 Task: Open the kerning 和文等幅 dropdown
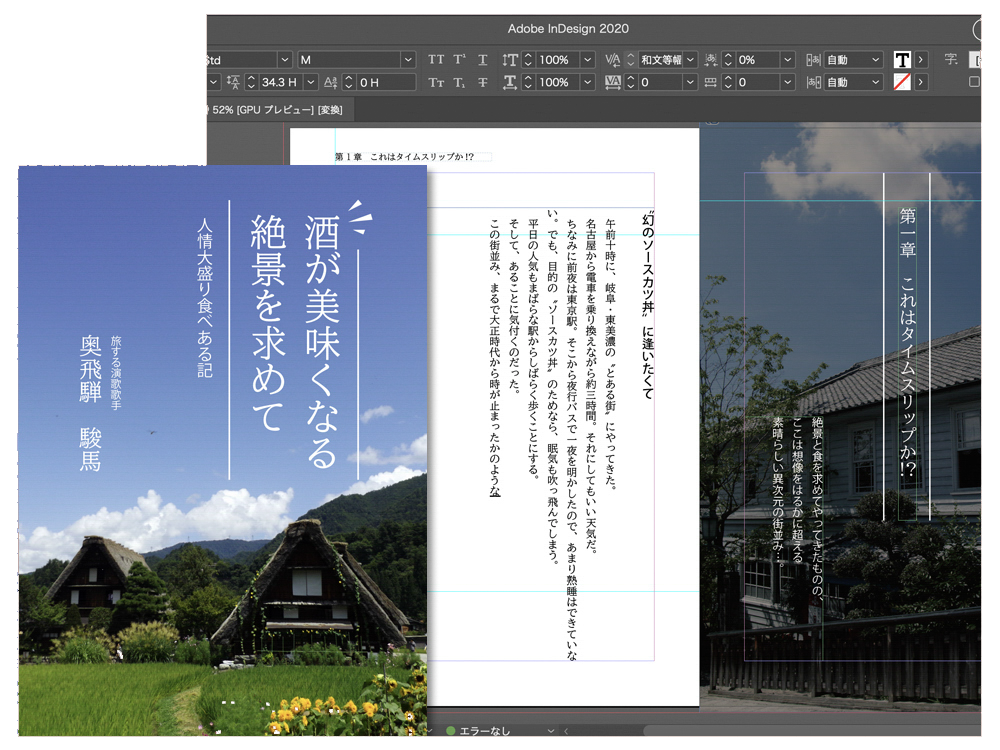tap(690, 60)
